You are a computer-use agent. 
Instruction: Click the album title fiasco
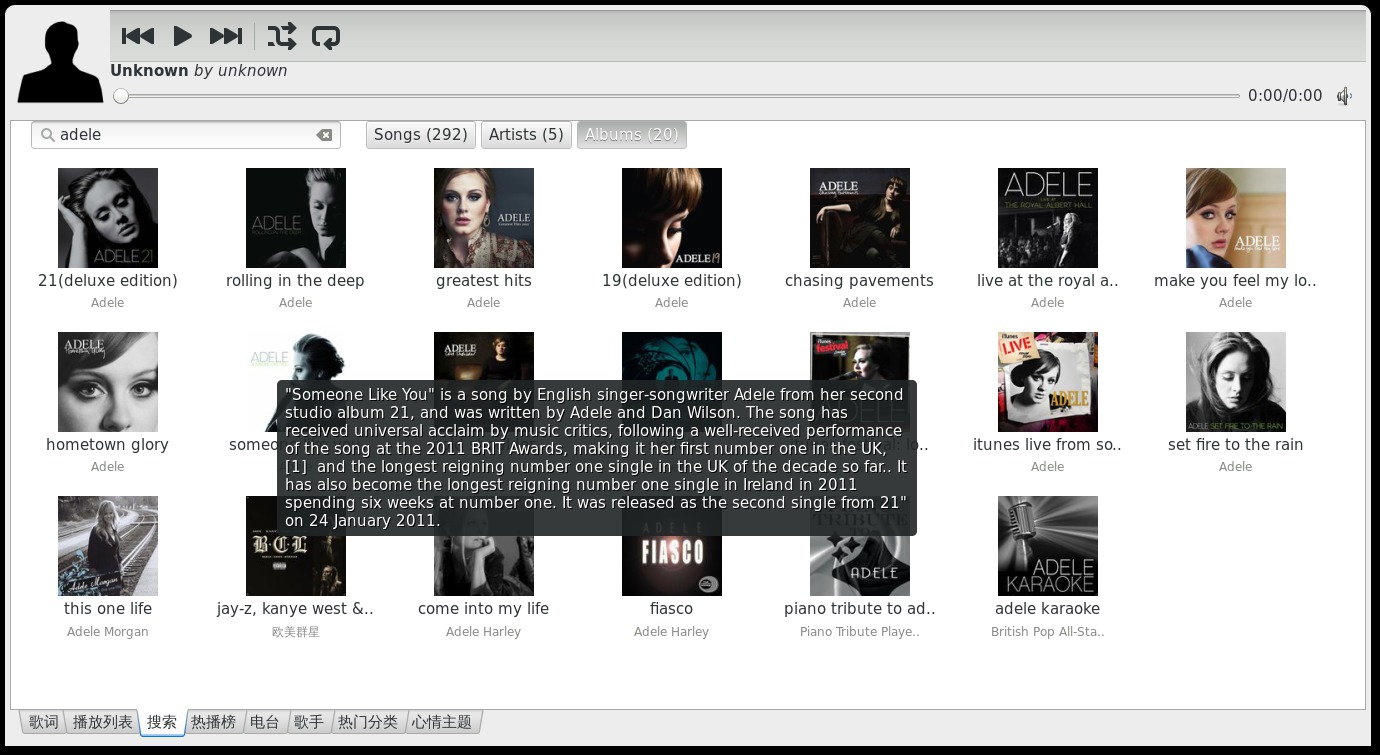pyautogui.click(x=672, y=609)
